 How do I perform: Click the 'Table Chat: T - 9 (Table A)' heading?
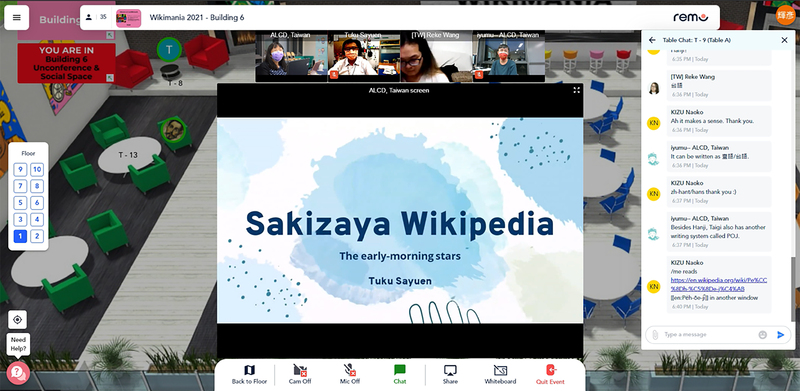click(696, 40)
